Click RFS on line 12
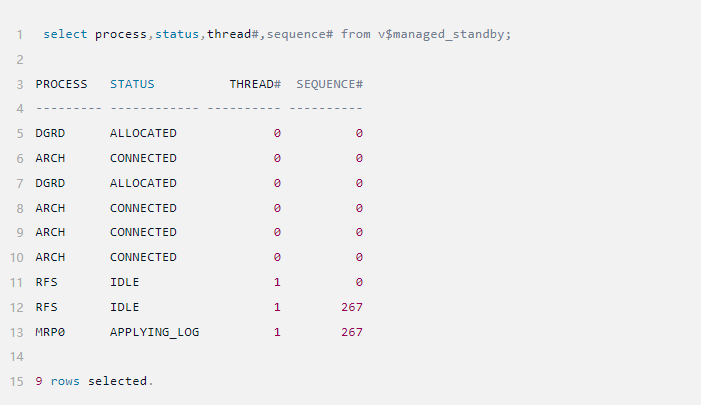 pos(47,307)
